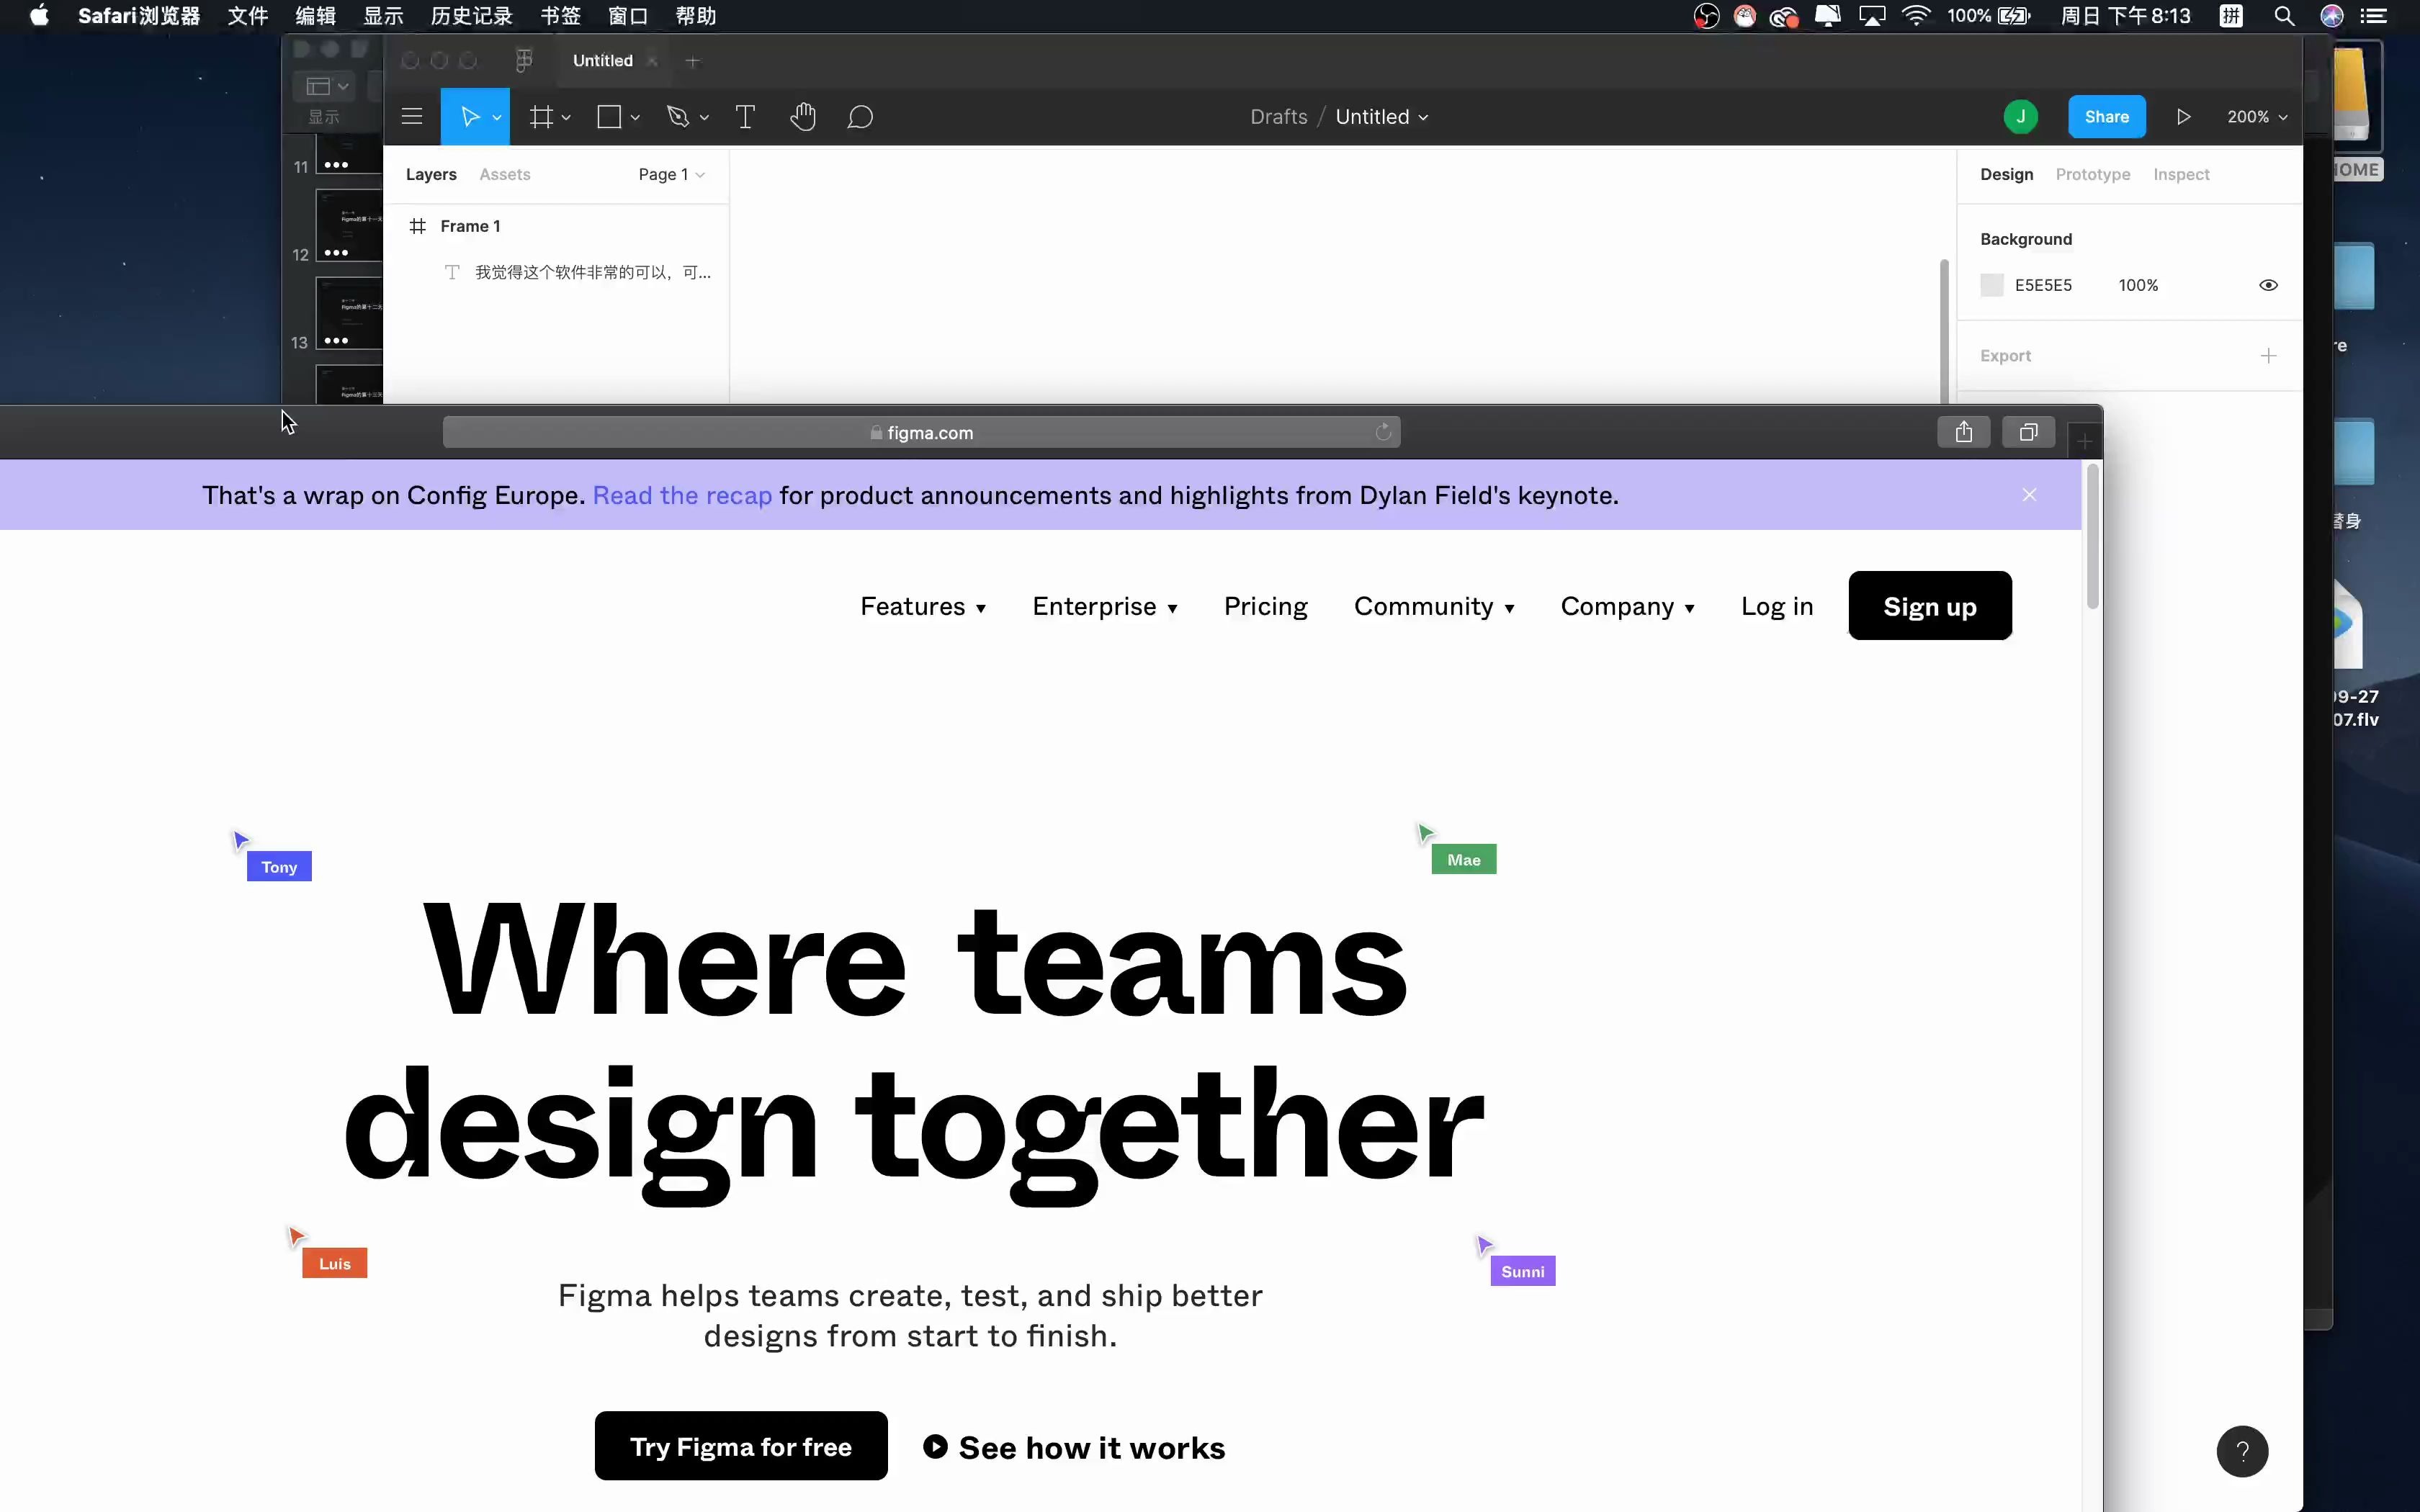Click the Background E5E5E5 color swatch
Image resolution: width=2420 pixels, height=1512 pixels.
pos(1991,285)
